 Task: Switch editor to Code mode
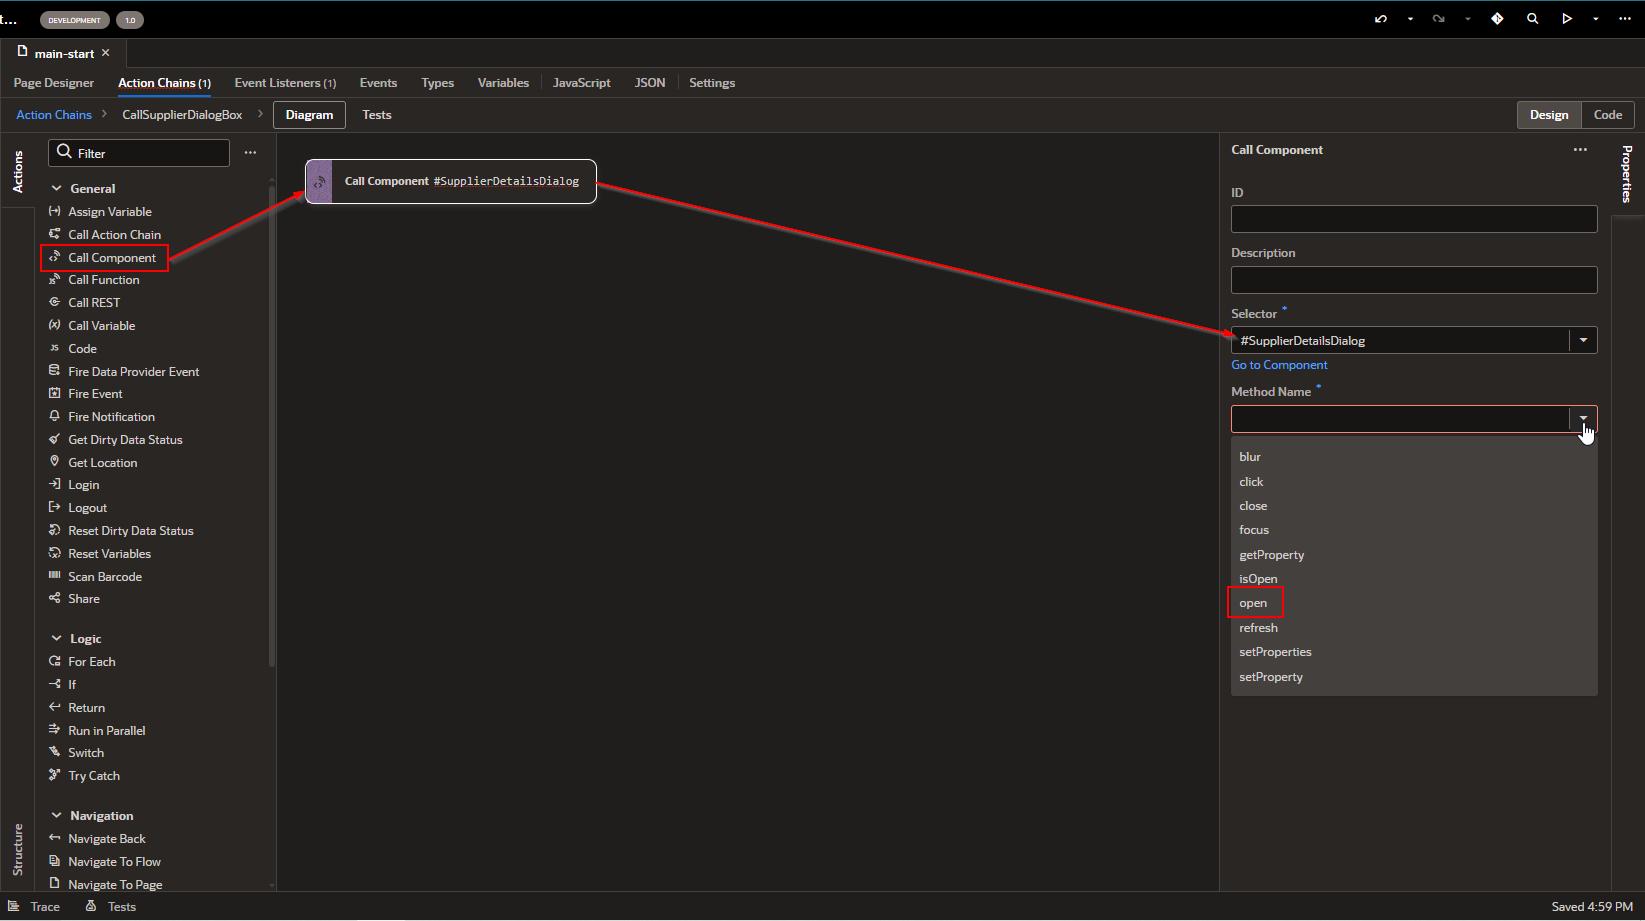(1608, 115)
